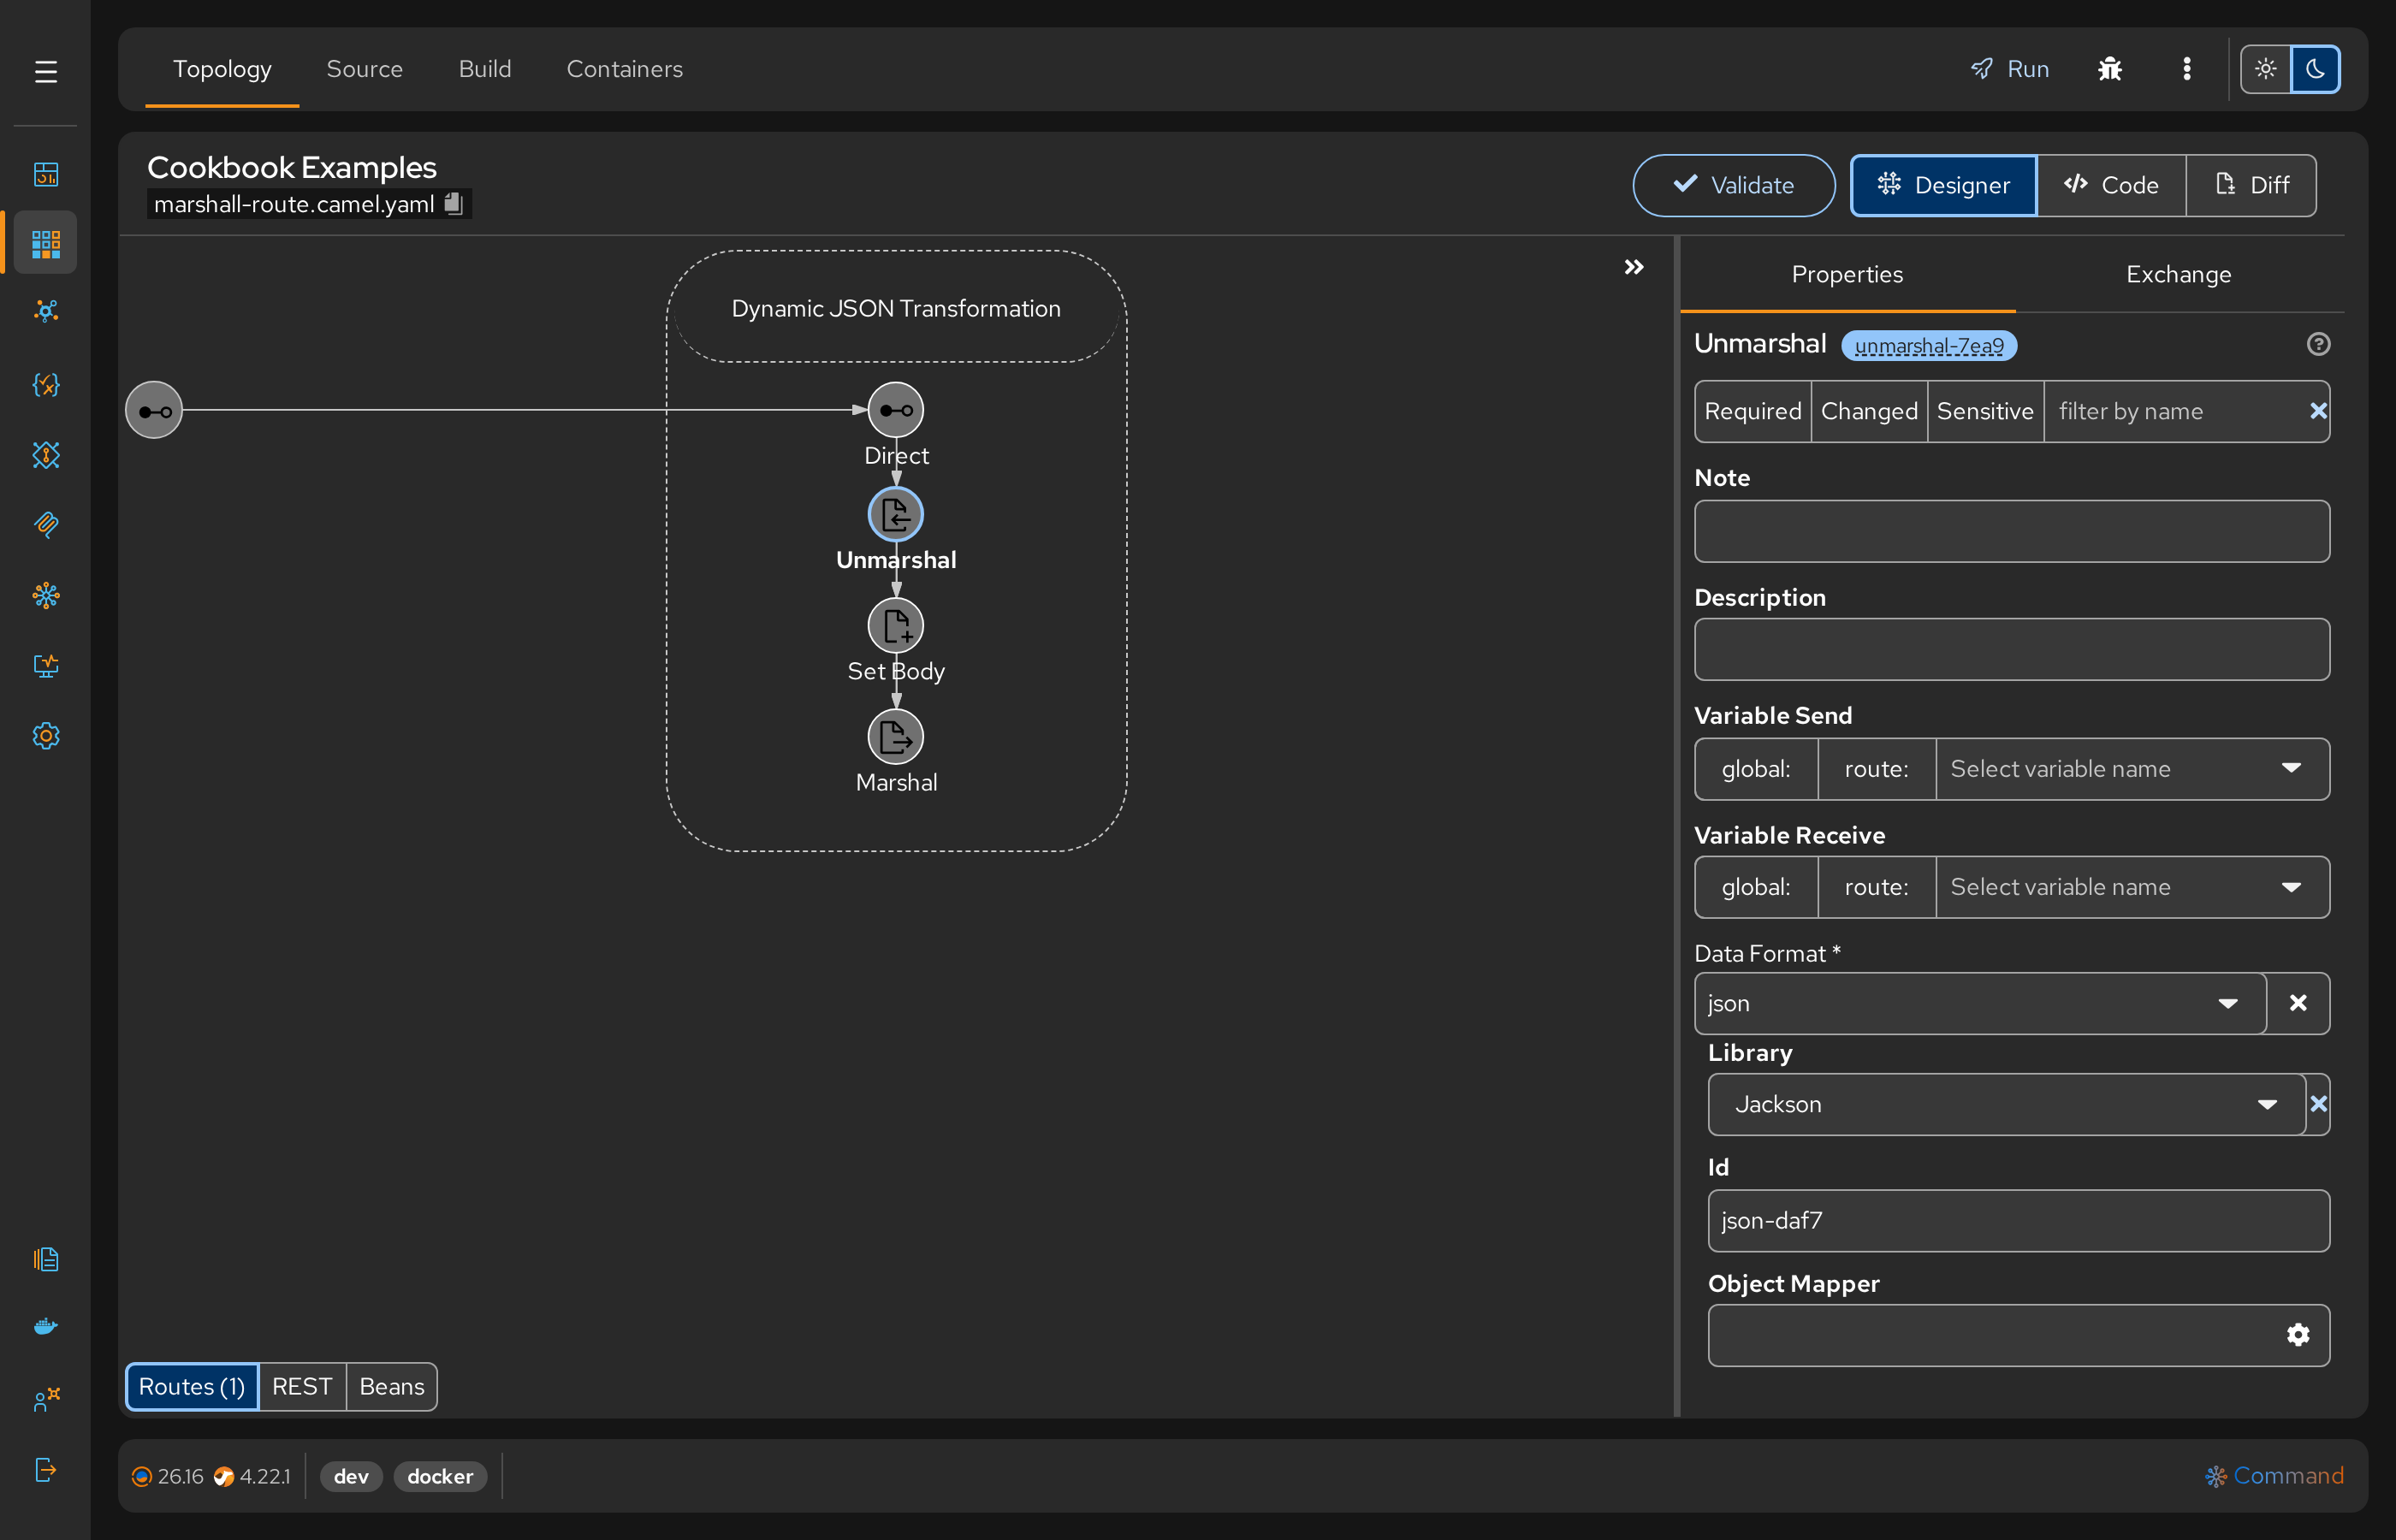Open the Exchange tab

click(x=2179, y=274)
